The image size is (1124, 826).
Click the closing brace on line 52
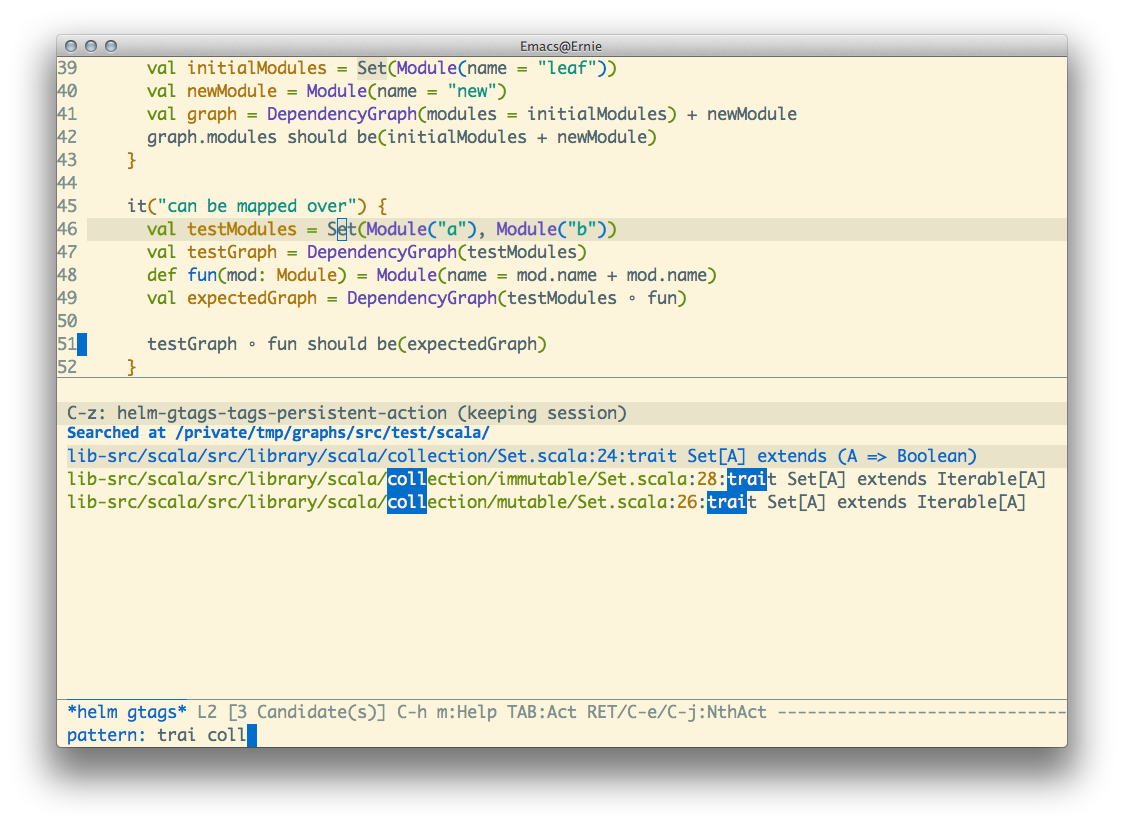132,366
